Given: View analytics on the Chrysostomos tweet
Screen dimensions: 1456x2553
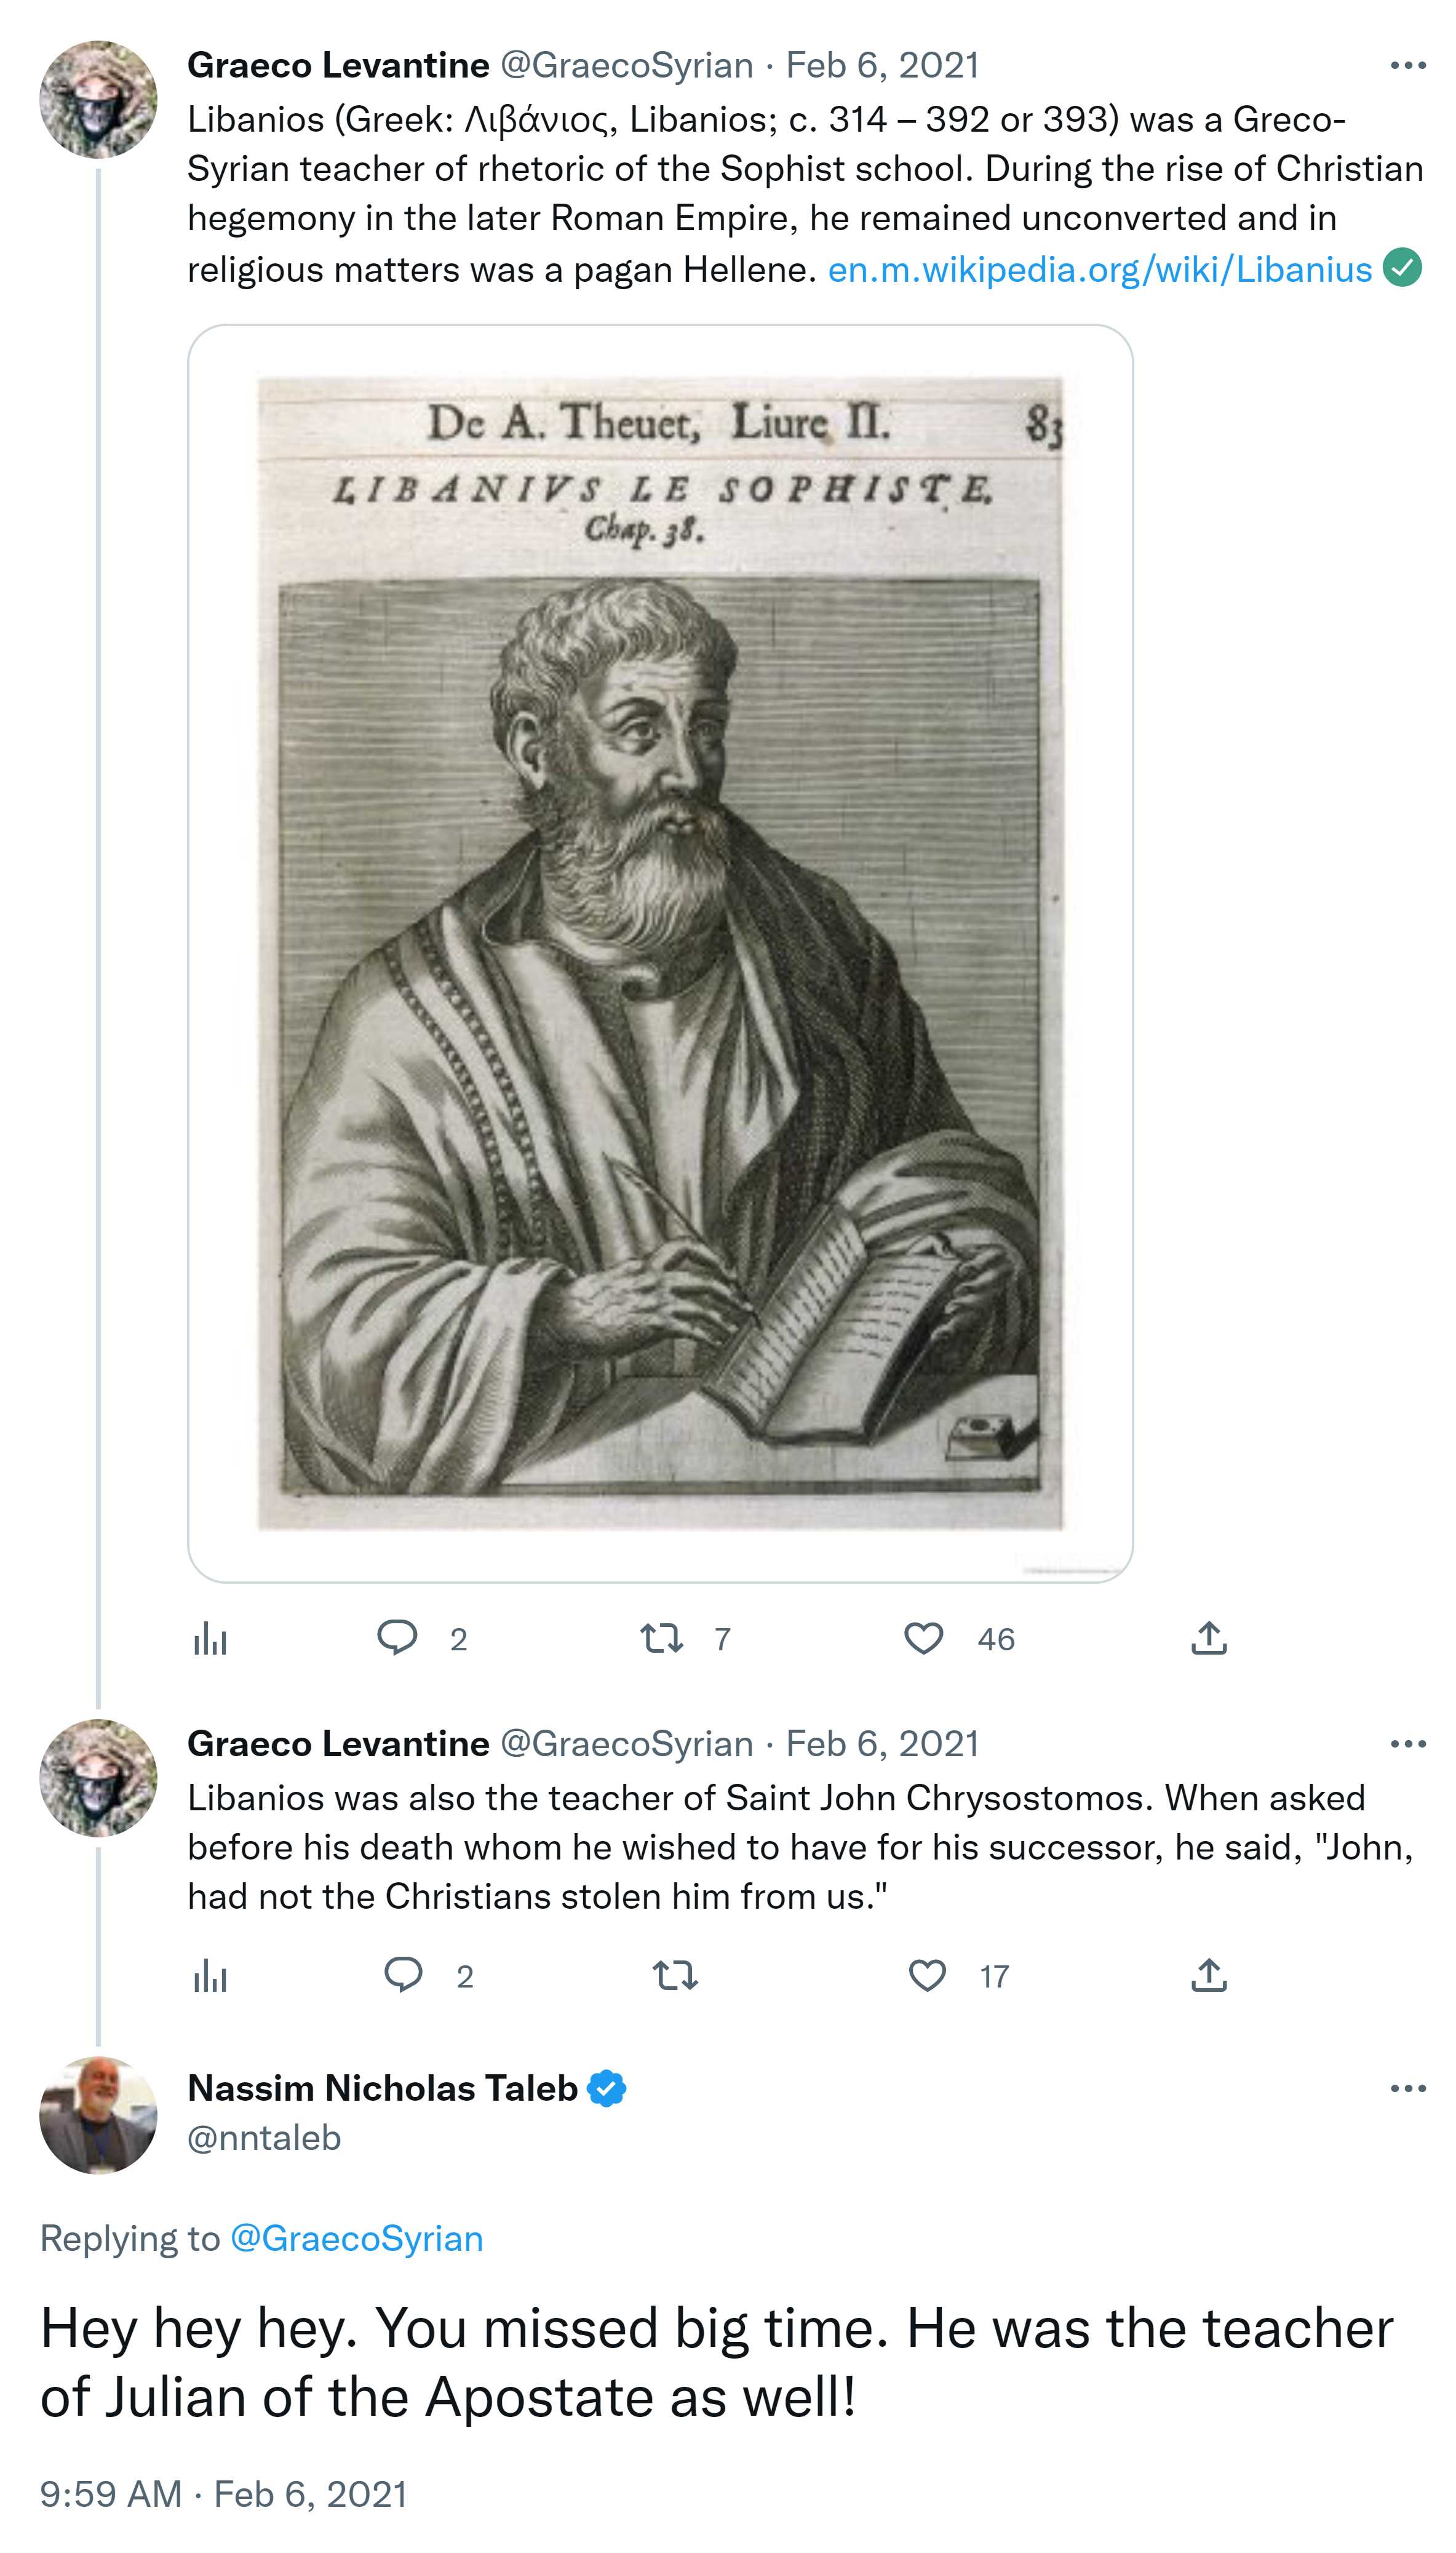Looking at the screenshot, I should point(210,1975).
